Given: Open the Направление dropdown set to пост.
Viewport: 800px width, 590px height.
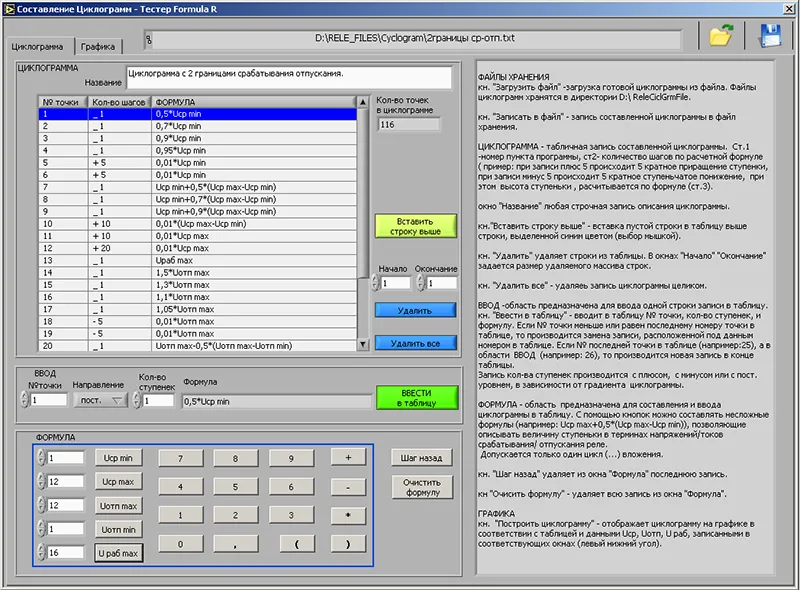Looking at the screenshot, I should pos(100,400).
